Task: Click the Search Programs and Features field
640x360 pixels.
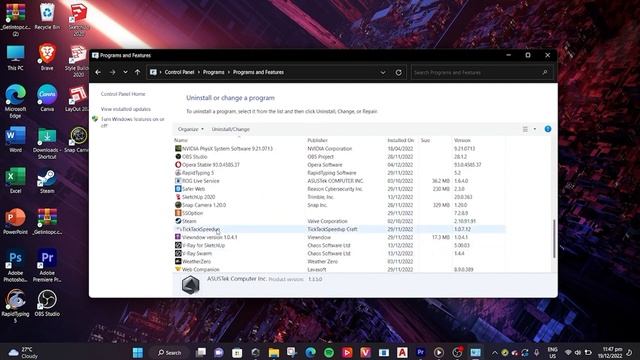Action: (x=481, y=72)
